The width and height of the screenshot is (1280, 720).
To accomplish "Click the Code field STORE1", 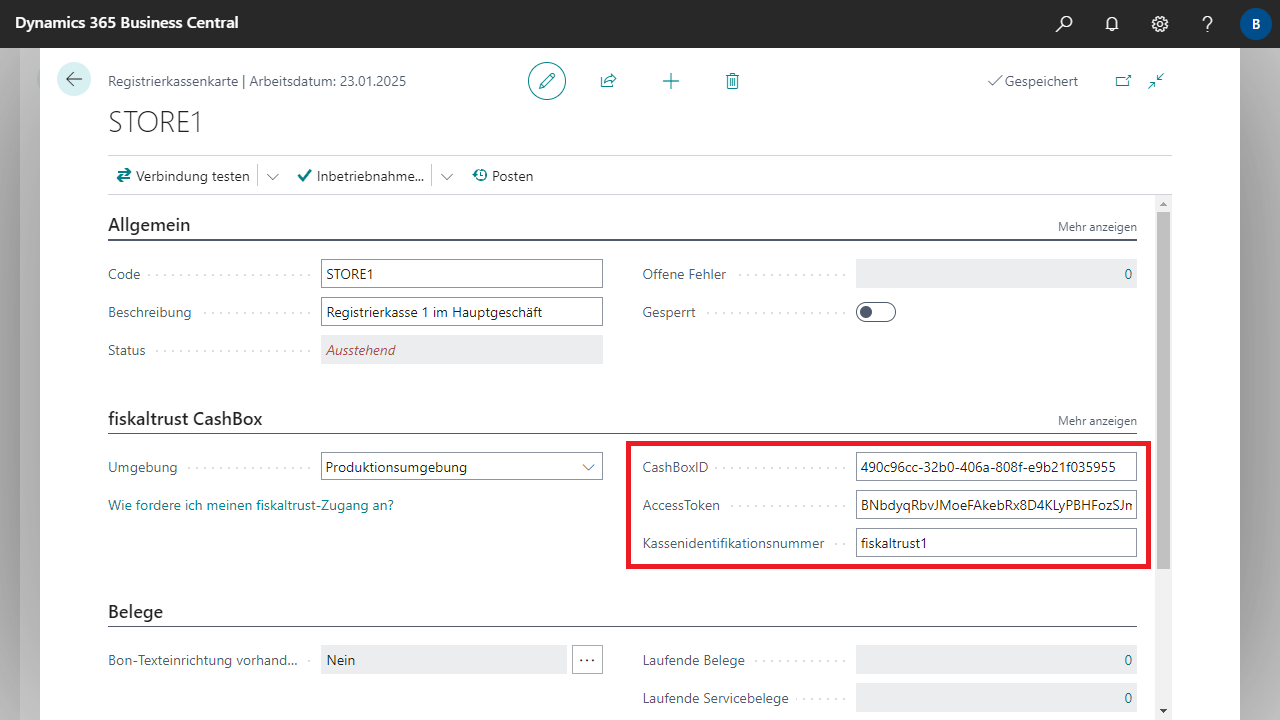I will 462,274.
